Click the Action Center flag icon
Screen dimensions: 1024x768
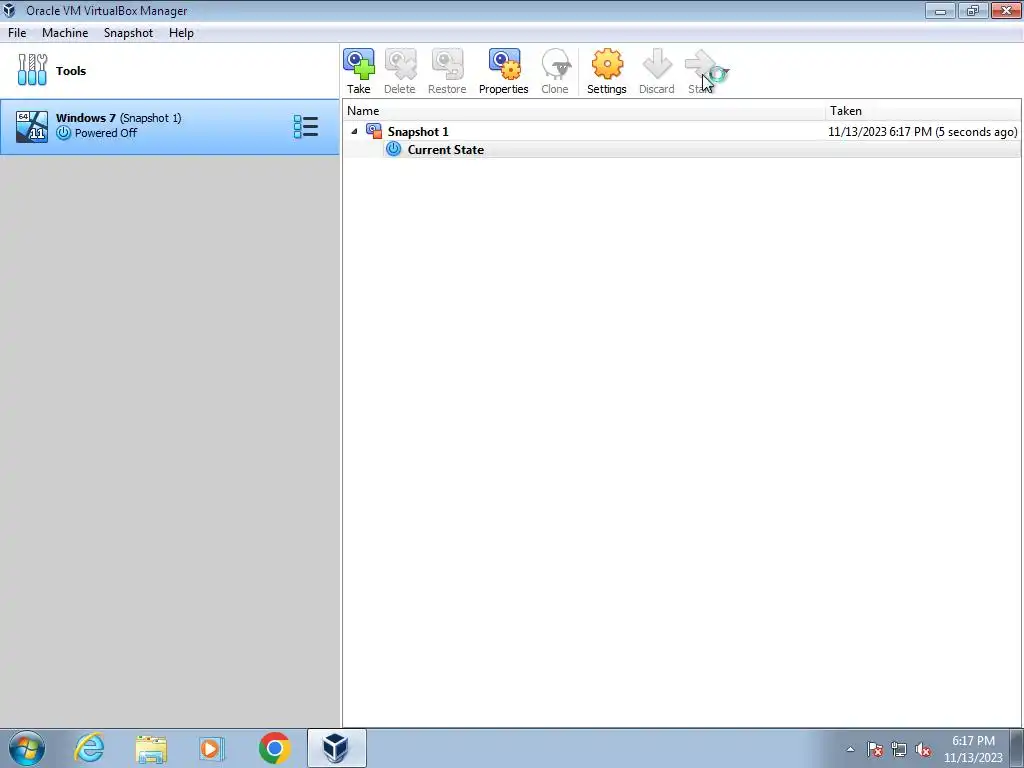(x=875, y=749)
